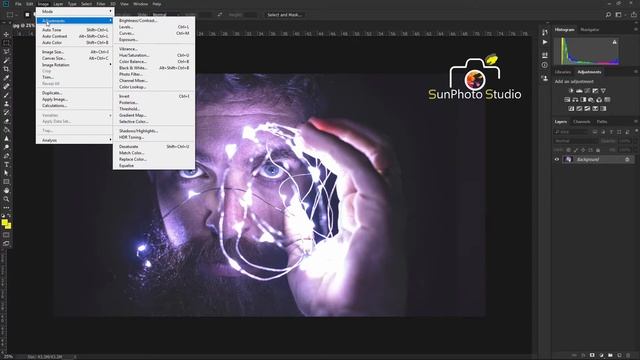Image resolution: width=640 pixels, height=360 pixels.
Task: Choose Desaturate from the submenu
Action: (x=154, y=147)
